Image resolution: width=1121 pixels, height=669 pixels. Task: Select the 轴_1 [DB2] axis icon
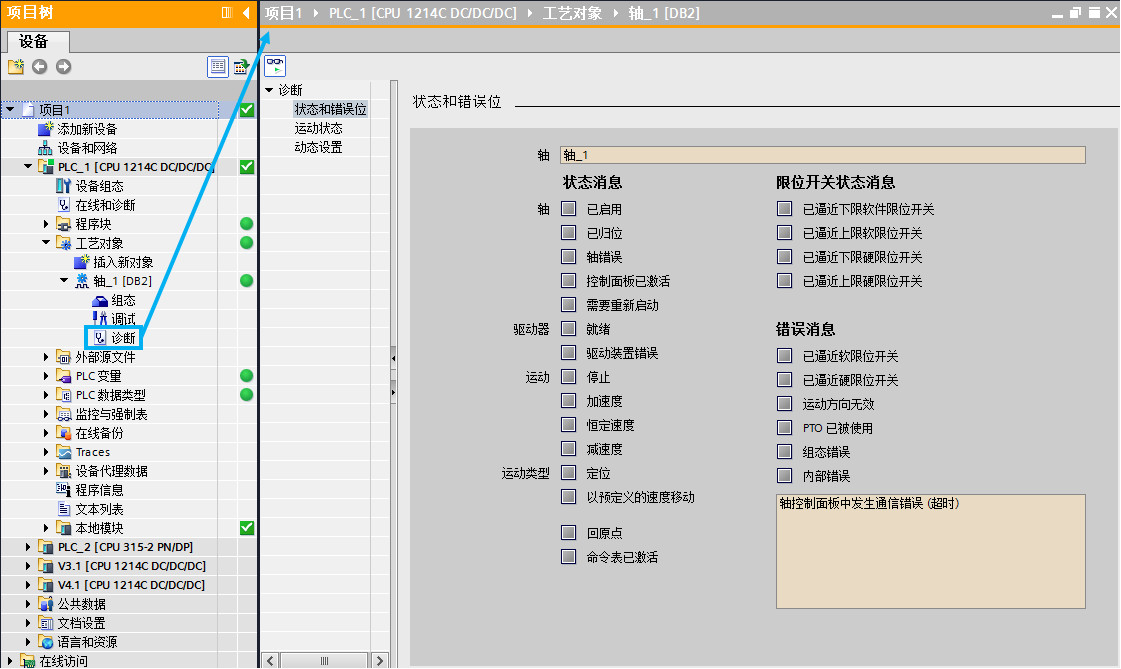pos(82,281)
